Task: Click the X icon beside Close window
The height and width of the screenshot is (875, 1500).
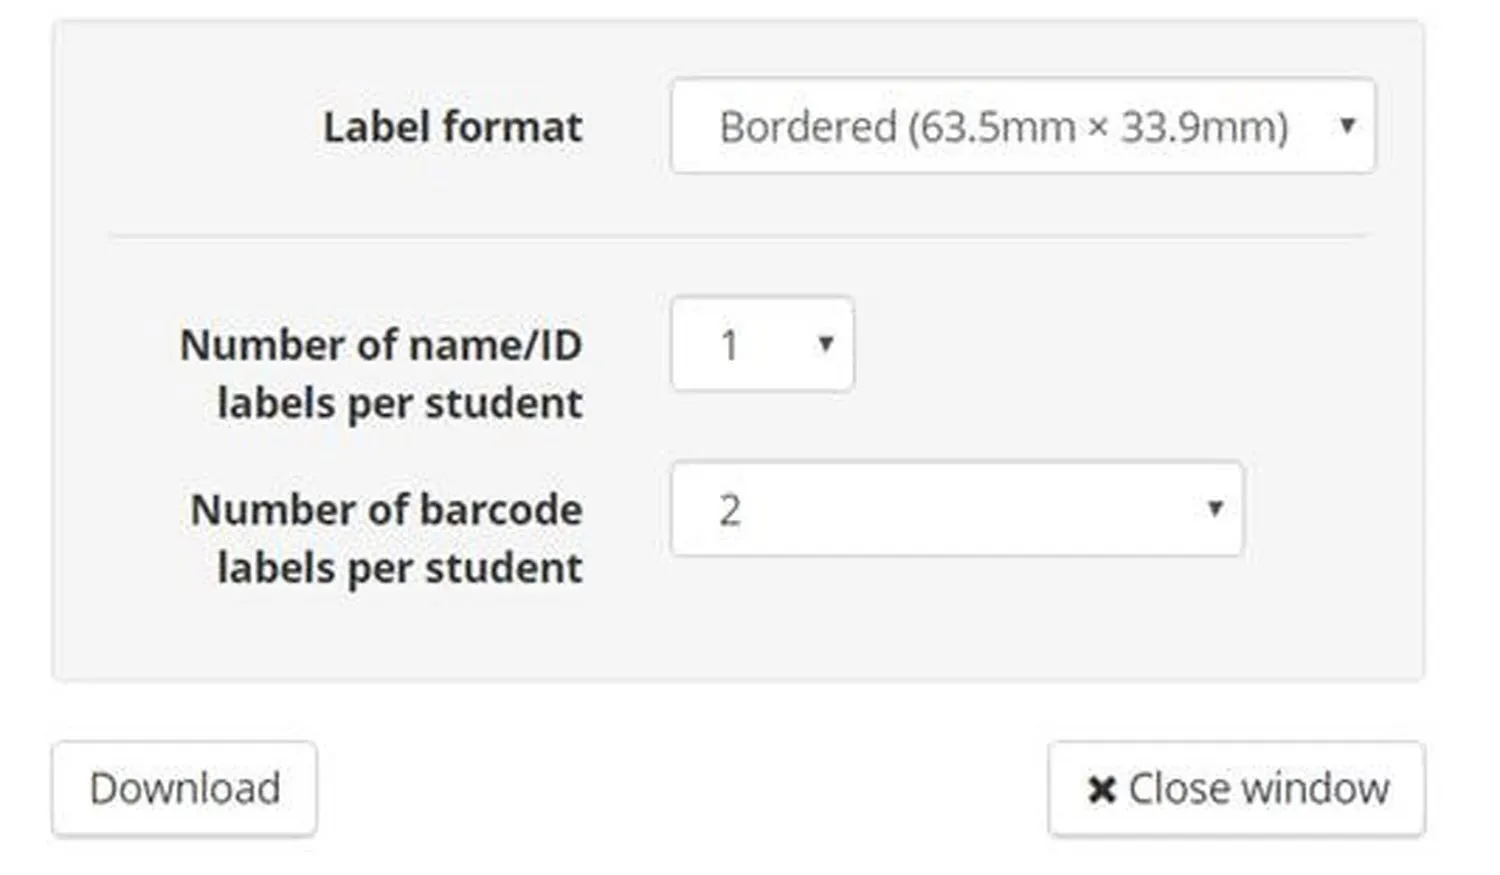Action: [1100, 787]
